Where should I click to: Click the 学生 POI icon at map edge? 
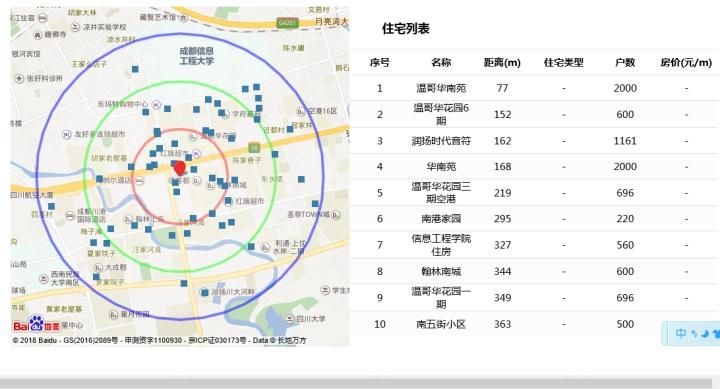pyautogui.click(x=325, y=290)
